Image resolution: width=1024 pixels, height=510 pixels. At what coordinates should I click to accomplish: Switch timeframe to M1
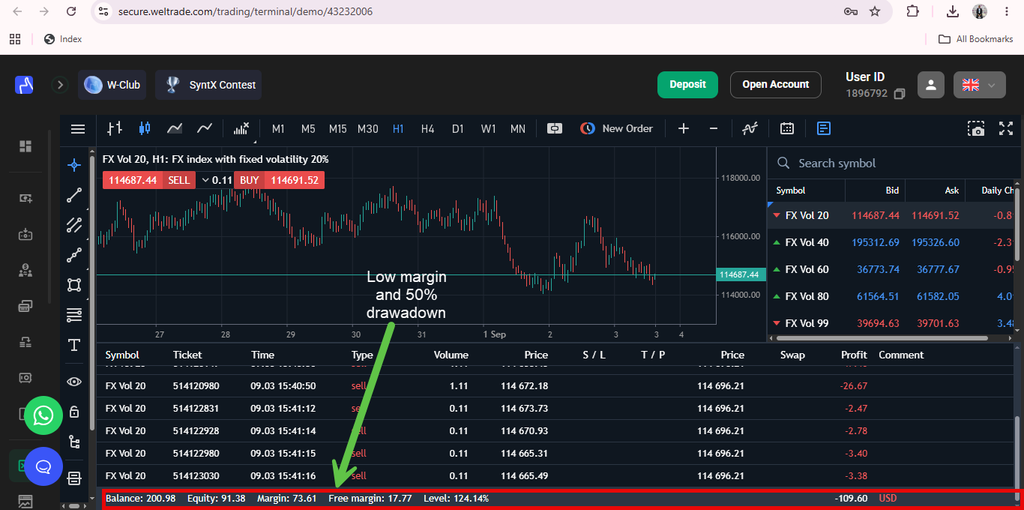(x=278, y=129)
